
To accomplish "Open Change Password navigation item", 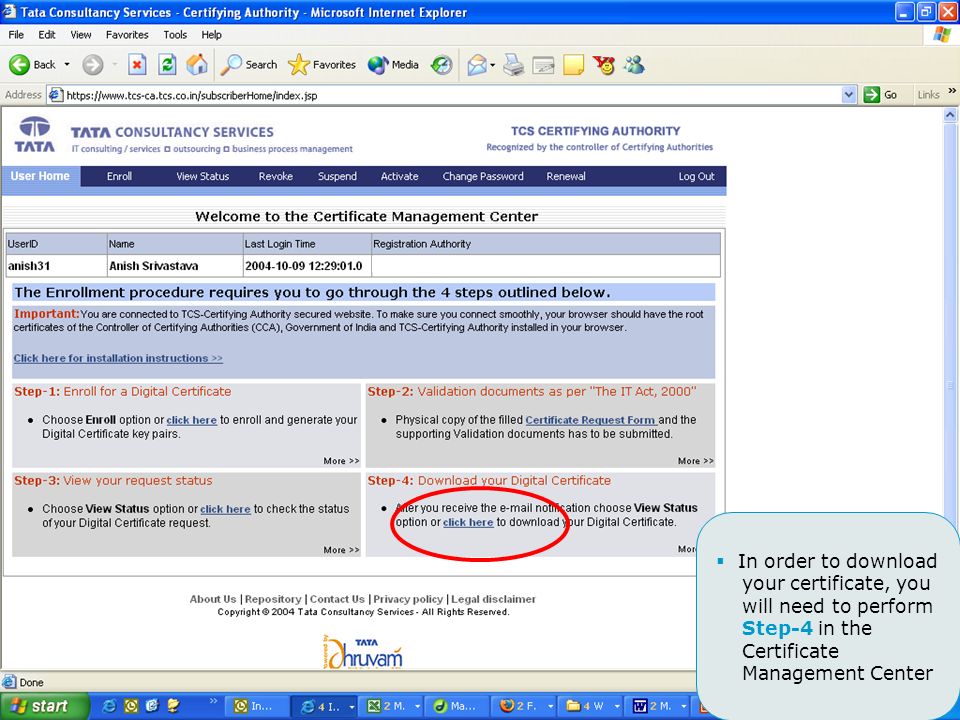I will point(483,176).
